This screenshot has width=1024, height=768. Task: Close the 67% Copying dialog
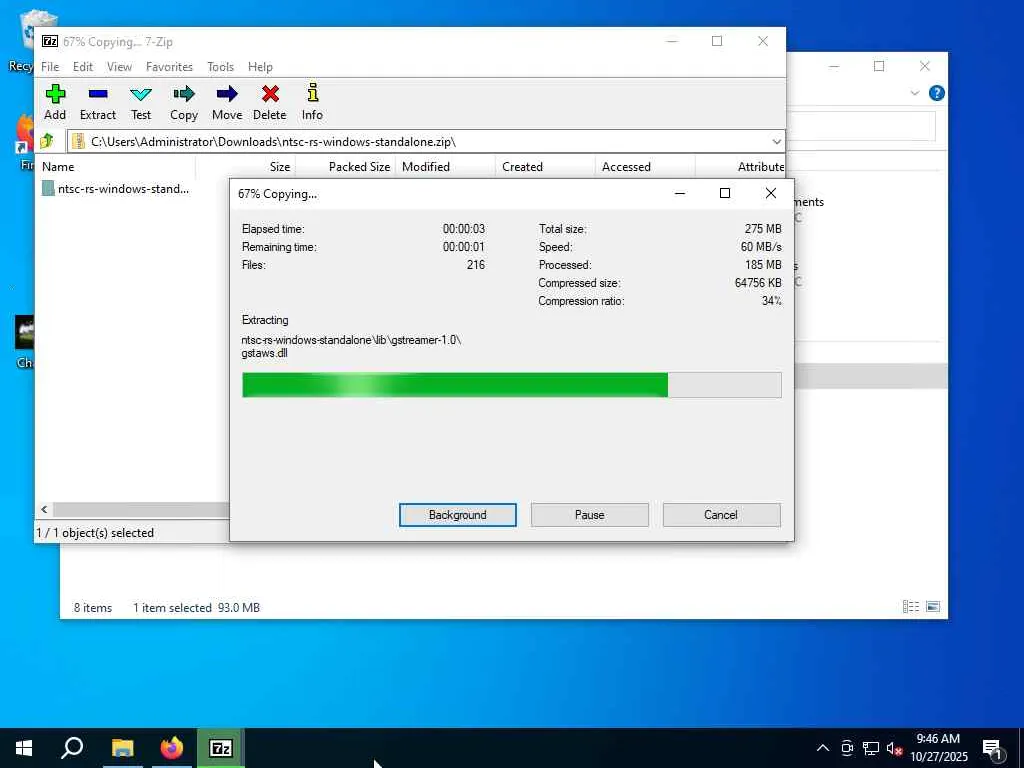(771, 193)
